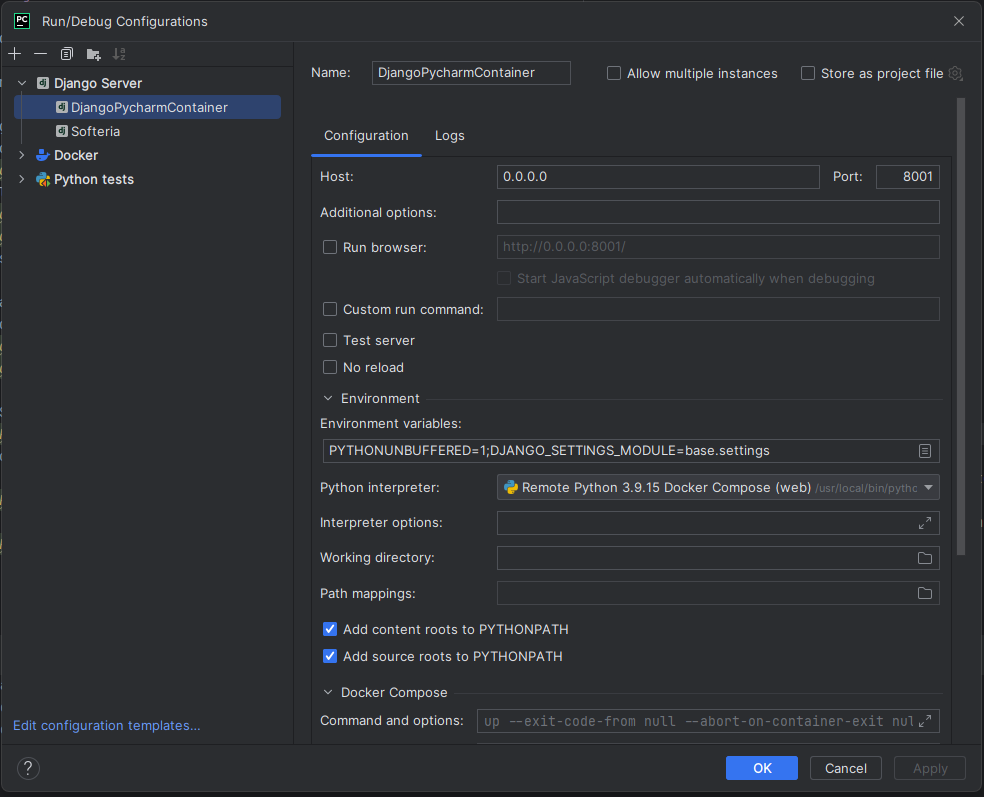Click the help question mark button
The width and height of the screenshot is (984, 797).
[28, 768]
